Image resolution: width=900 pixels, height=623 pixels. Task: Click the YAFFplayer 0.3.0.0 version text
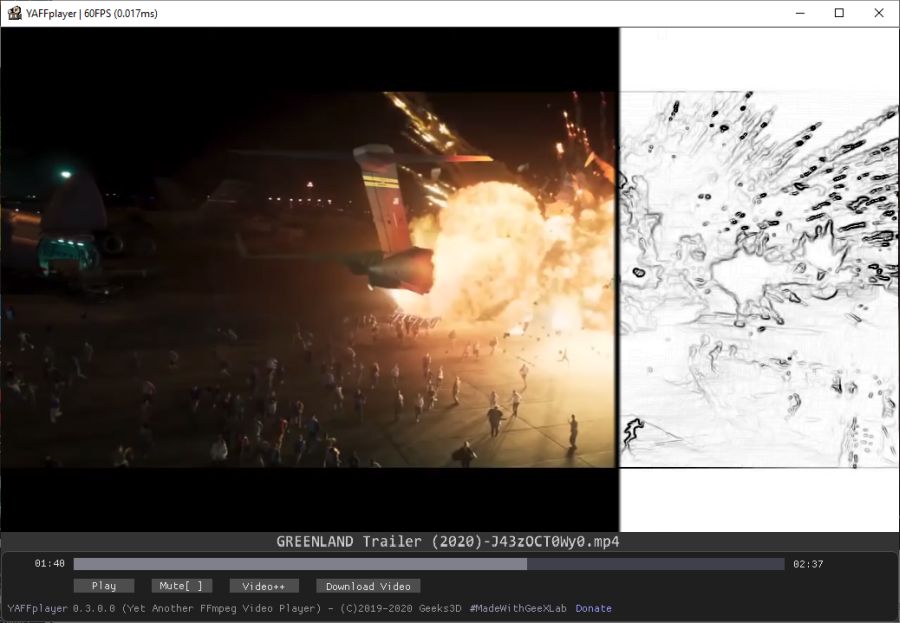click(61, 608)
